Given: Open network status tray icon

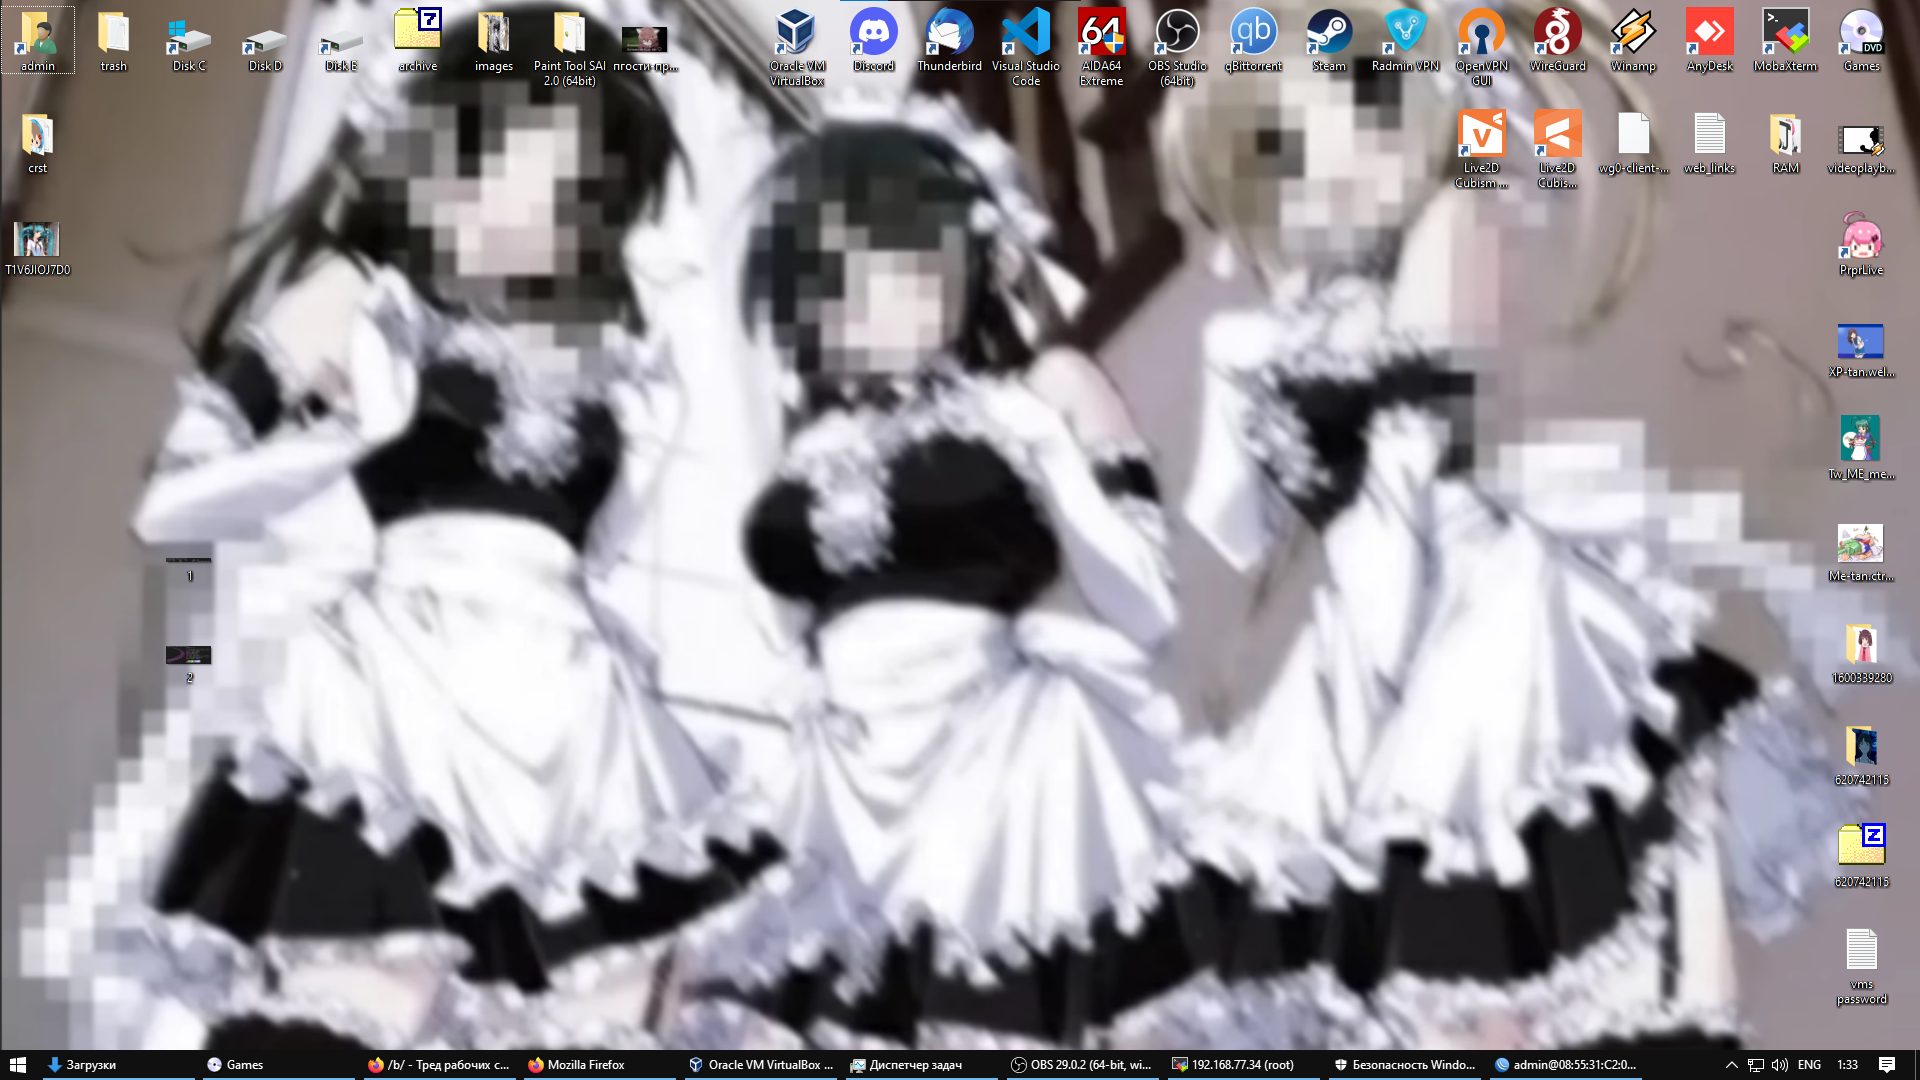Looking at the screenshot, I should [1756, 1065].
